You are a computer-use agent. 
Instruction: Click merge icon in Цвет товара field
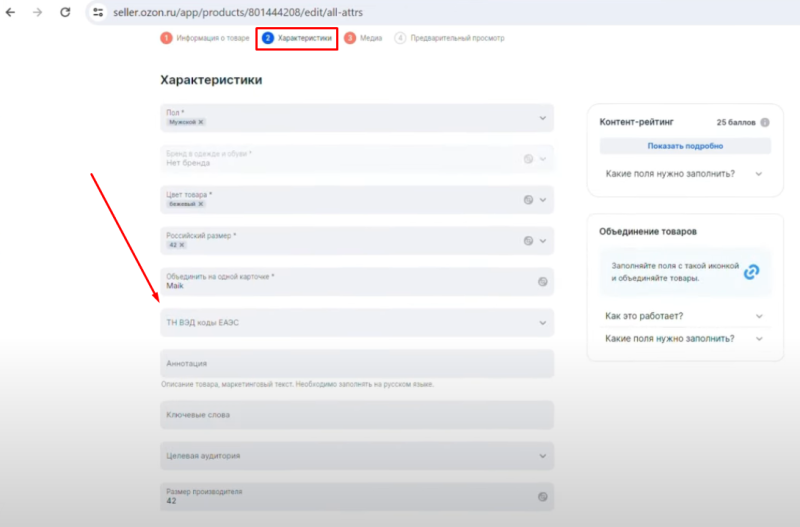point(529,199)
